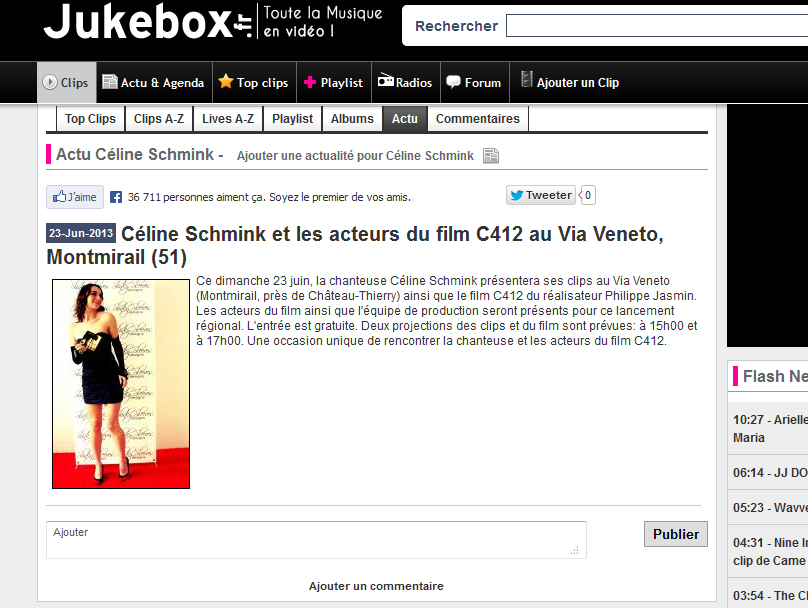Open the Commentaires tab
The width and height of the screenshot is (808, 608).
pyautogui.click(x=478, y=119)
